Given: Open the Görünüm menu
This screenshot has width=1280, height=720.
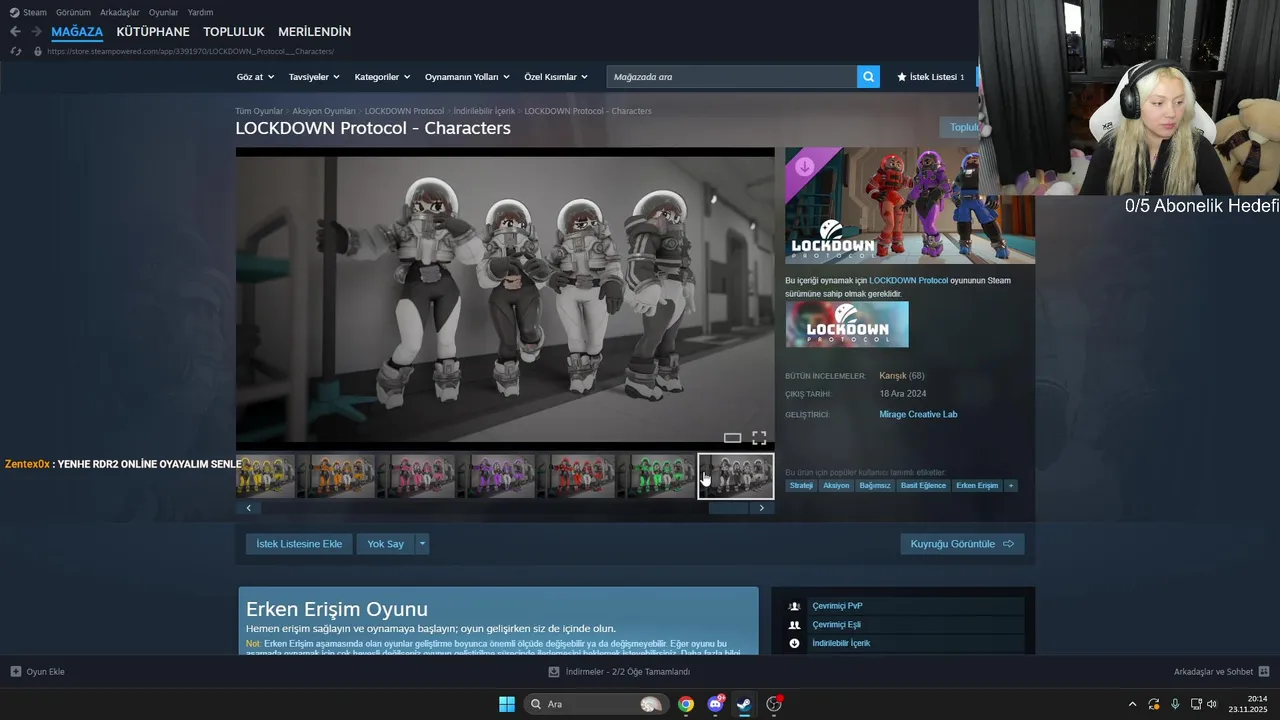Looking at the screenshot, I should point(73,12).
